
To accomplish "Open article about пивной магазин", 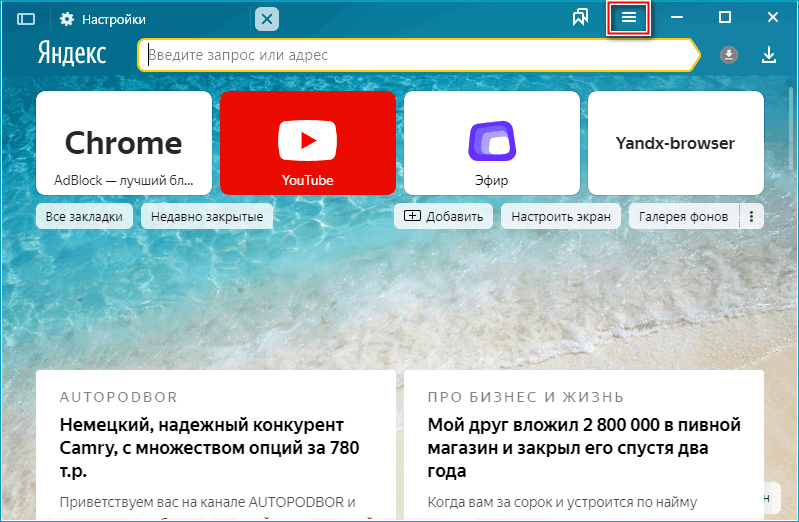I will (584, 448).
